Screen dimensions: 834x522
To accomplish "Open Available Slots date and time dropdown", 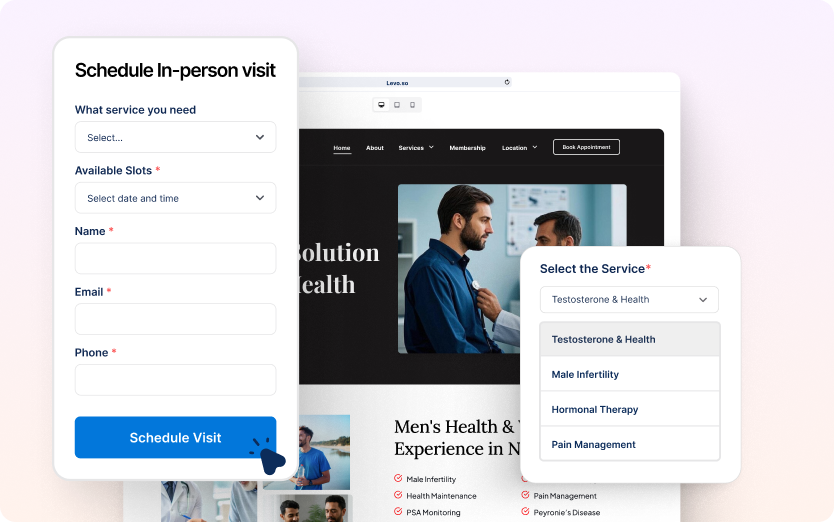I will [x=176, y=198].
